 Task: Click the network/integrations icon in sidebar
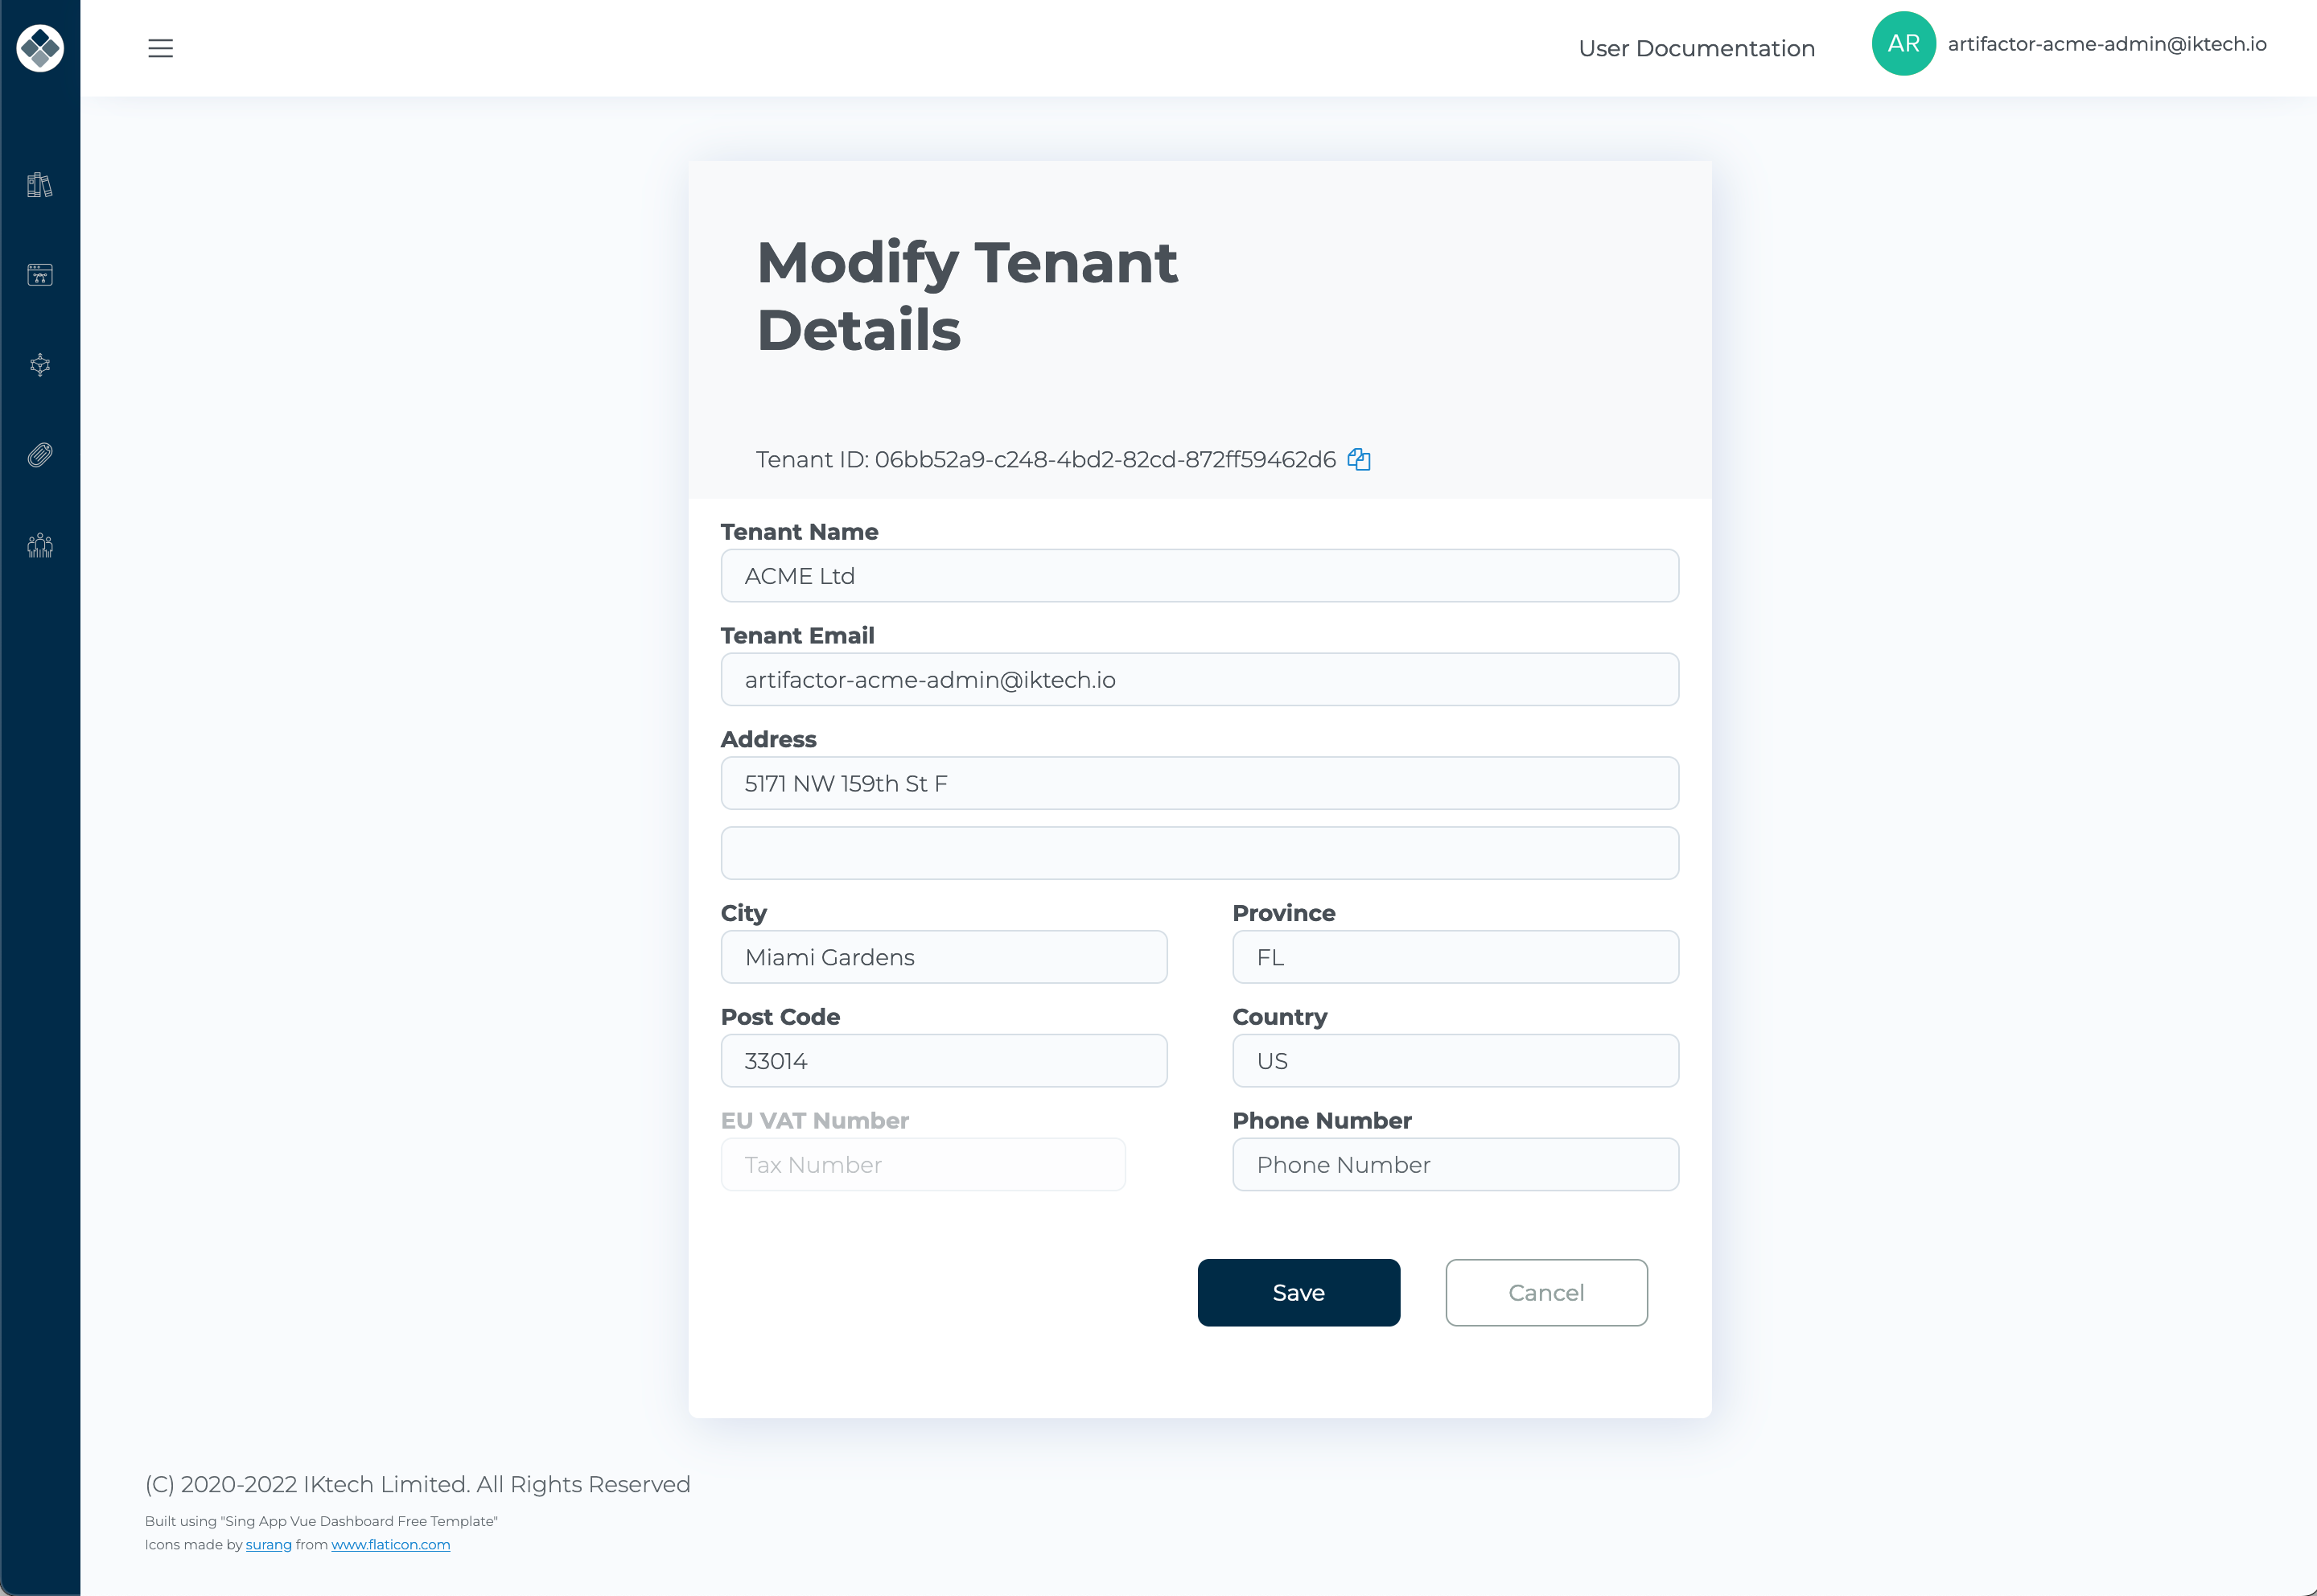40,364
